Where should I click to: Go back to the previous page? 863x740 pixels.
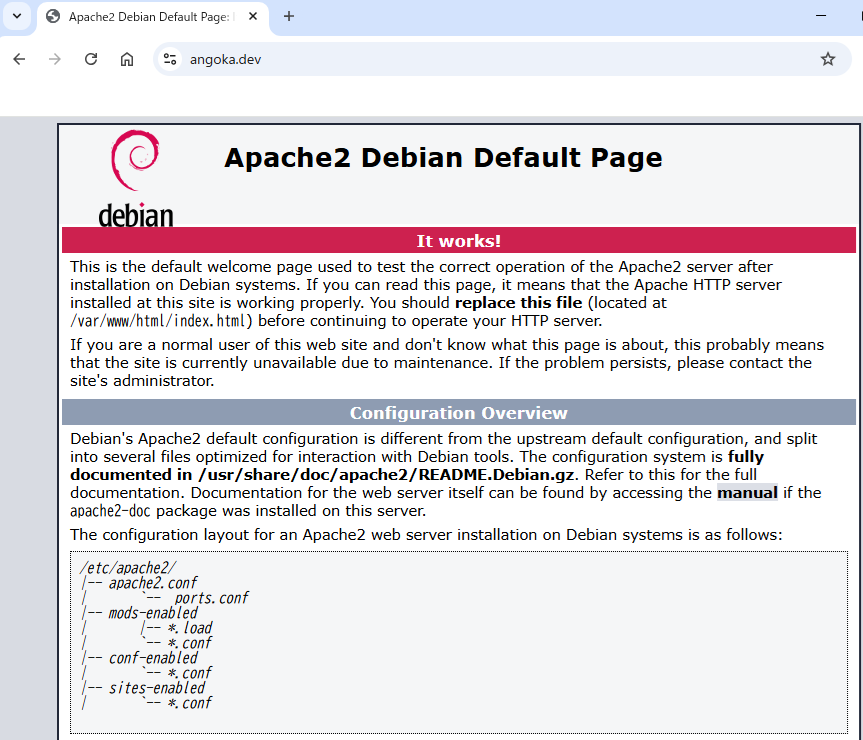click(19, 59)
